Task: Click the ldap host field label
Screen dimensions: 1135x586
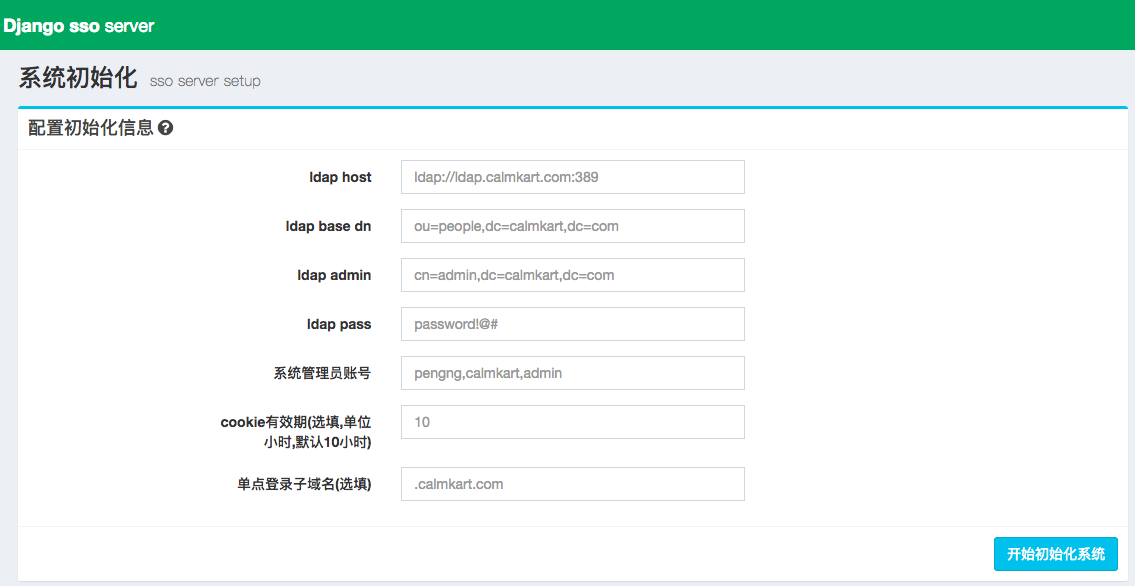Action: pyautogui.click(x=339, y=177)
